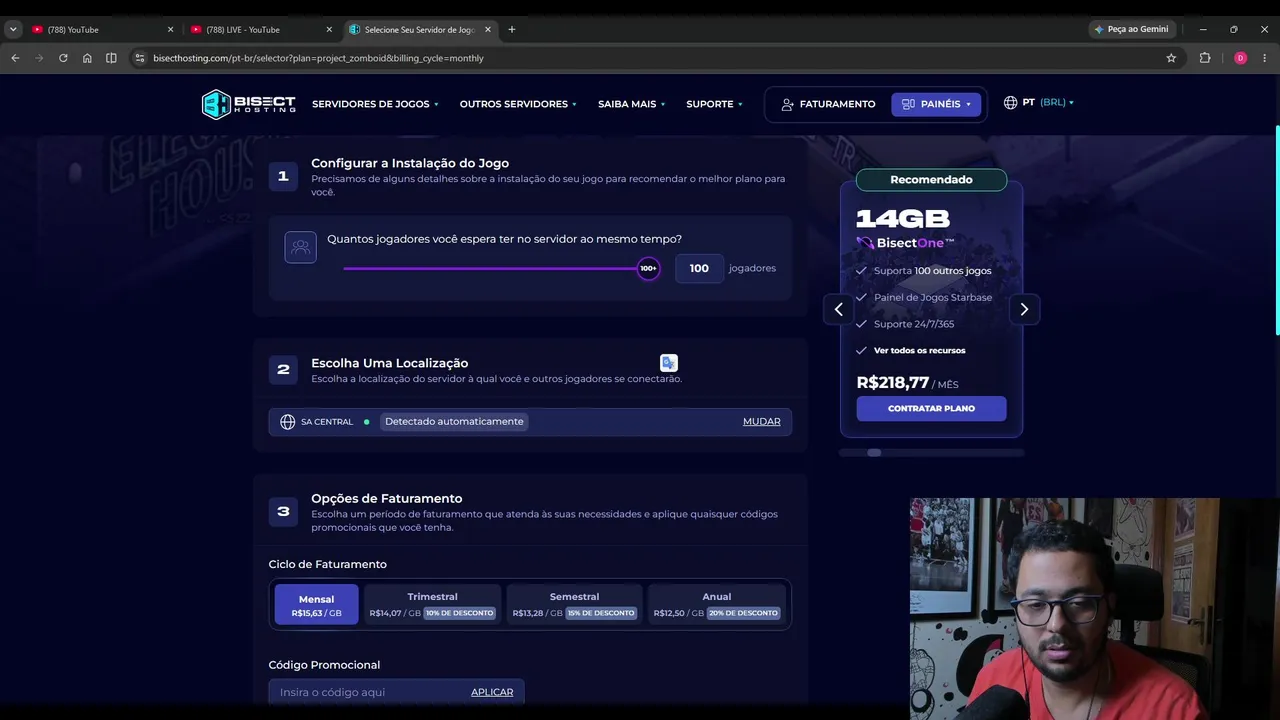Show previous recommended plan arrow
Image resolution: width=1280 pixels, height=720 pixels.
click(x=839, y=309)
